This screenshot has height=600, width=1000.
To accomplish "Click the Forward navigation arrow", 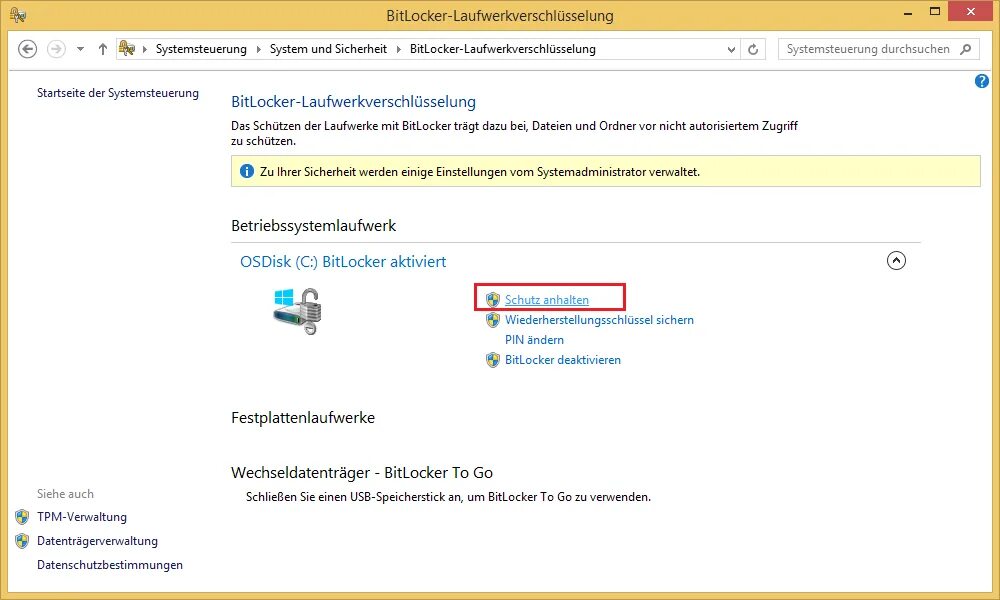I will [x=56, y=49].
